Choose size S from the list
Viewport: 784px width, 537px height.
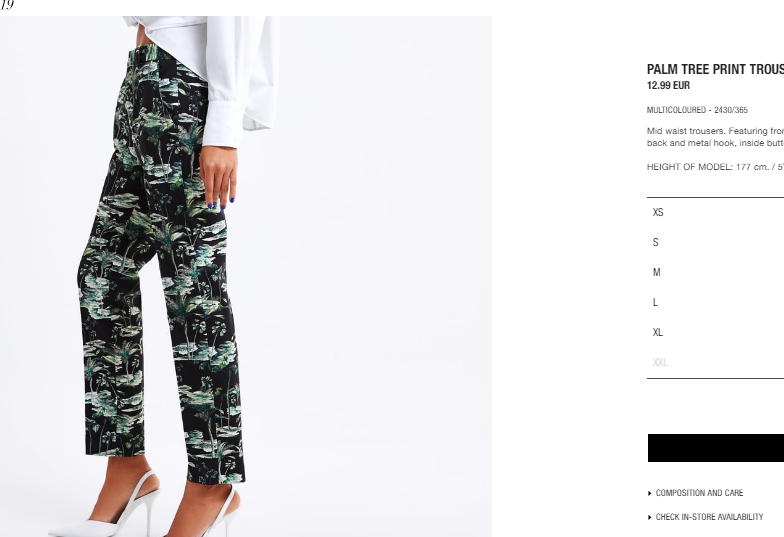[716, 242]
